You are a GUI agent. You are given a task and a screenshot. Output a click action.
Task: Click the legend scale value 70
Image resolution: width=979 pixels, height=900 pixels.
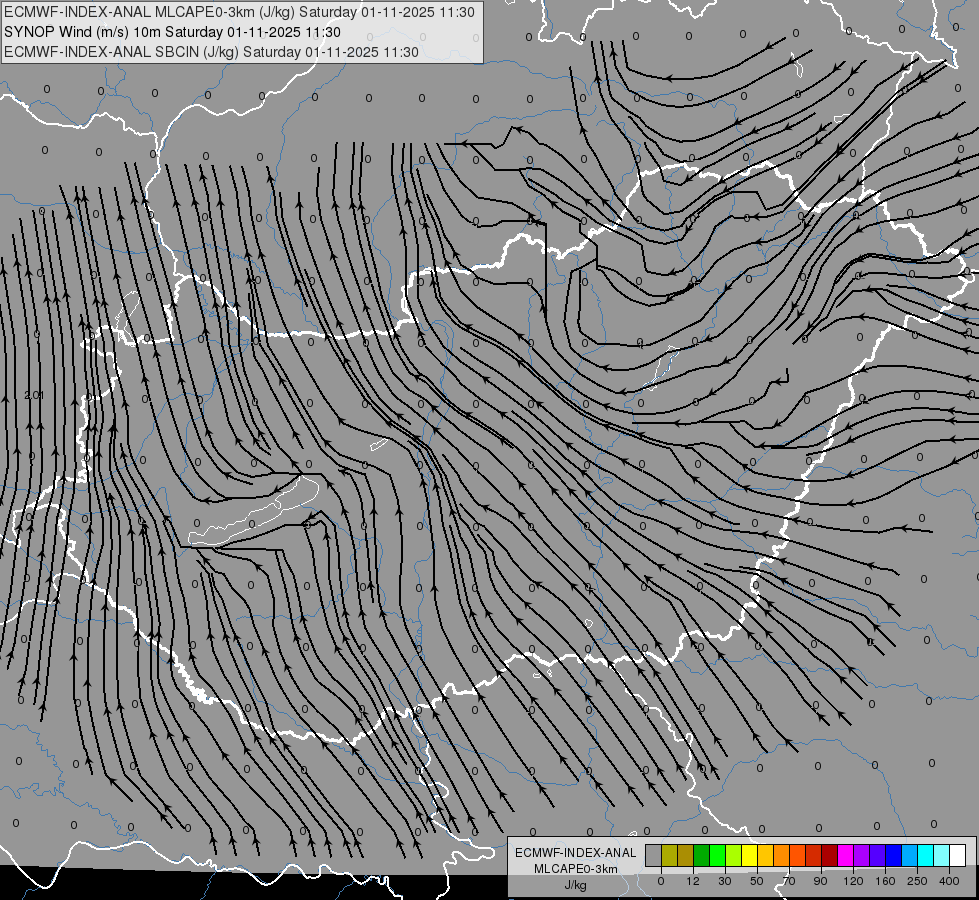[x=789, y=881]
